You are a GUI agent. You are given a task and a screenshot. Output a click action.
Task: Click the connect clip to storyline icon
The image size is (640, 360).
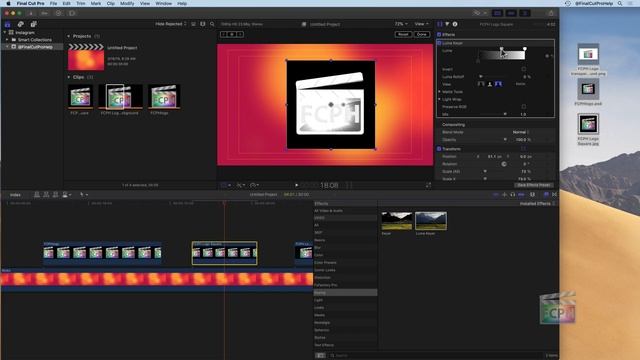(x=37, y=195)
